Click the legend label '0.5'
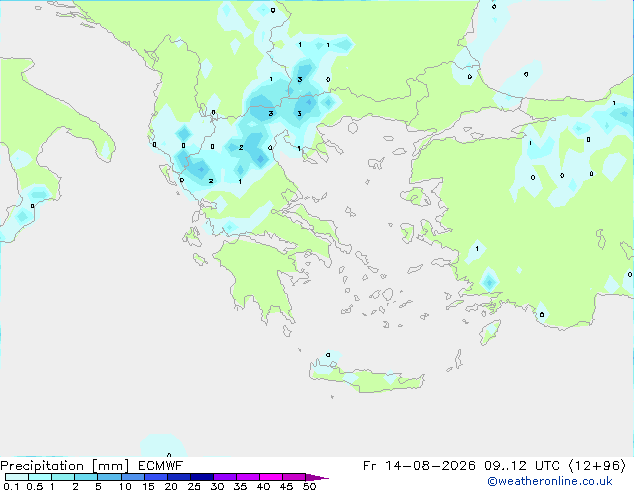 pyautogui.click(x=35, y=486)
